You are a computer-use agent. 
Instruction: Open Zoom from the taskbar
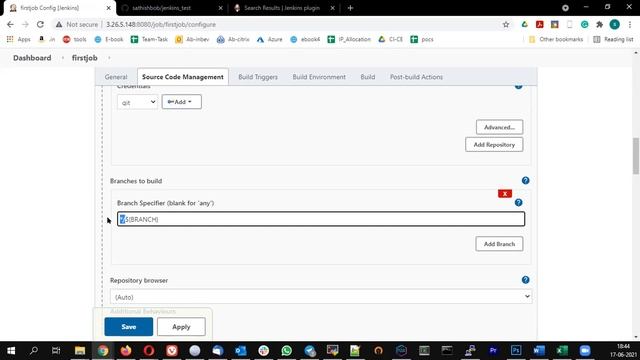585,351
